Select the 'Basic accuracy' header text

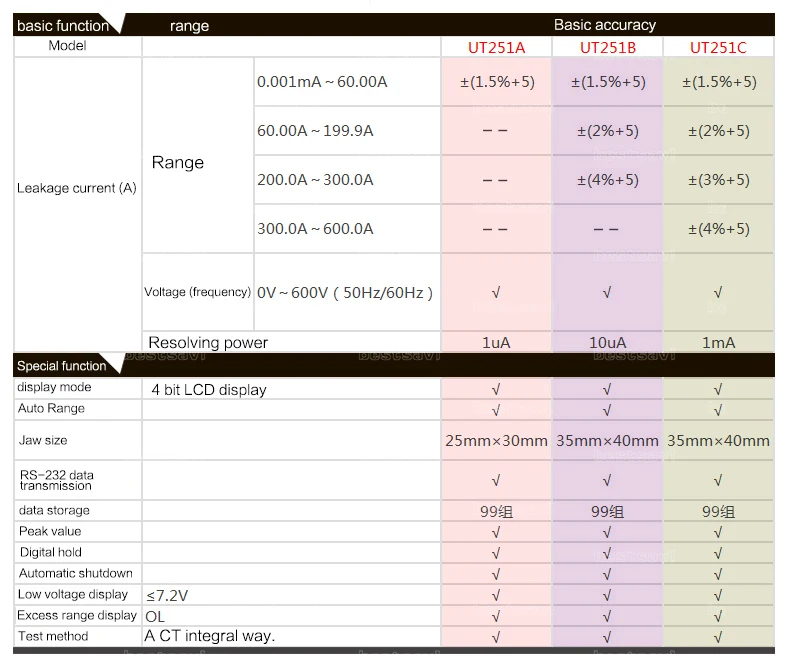[605, 25]
